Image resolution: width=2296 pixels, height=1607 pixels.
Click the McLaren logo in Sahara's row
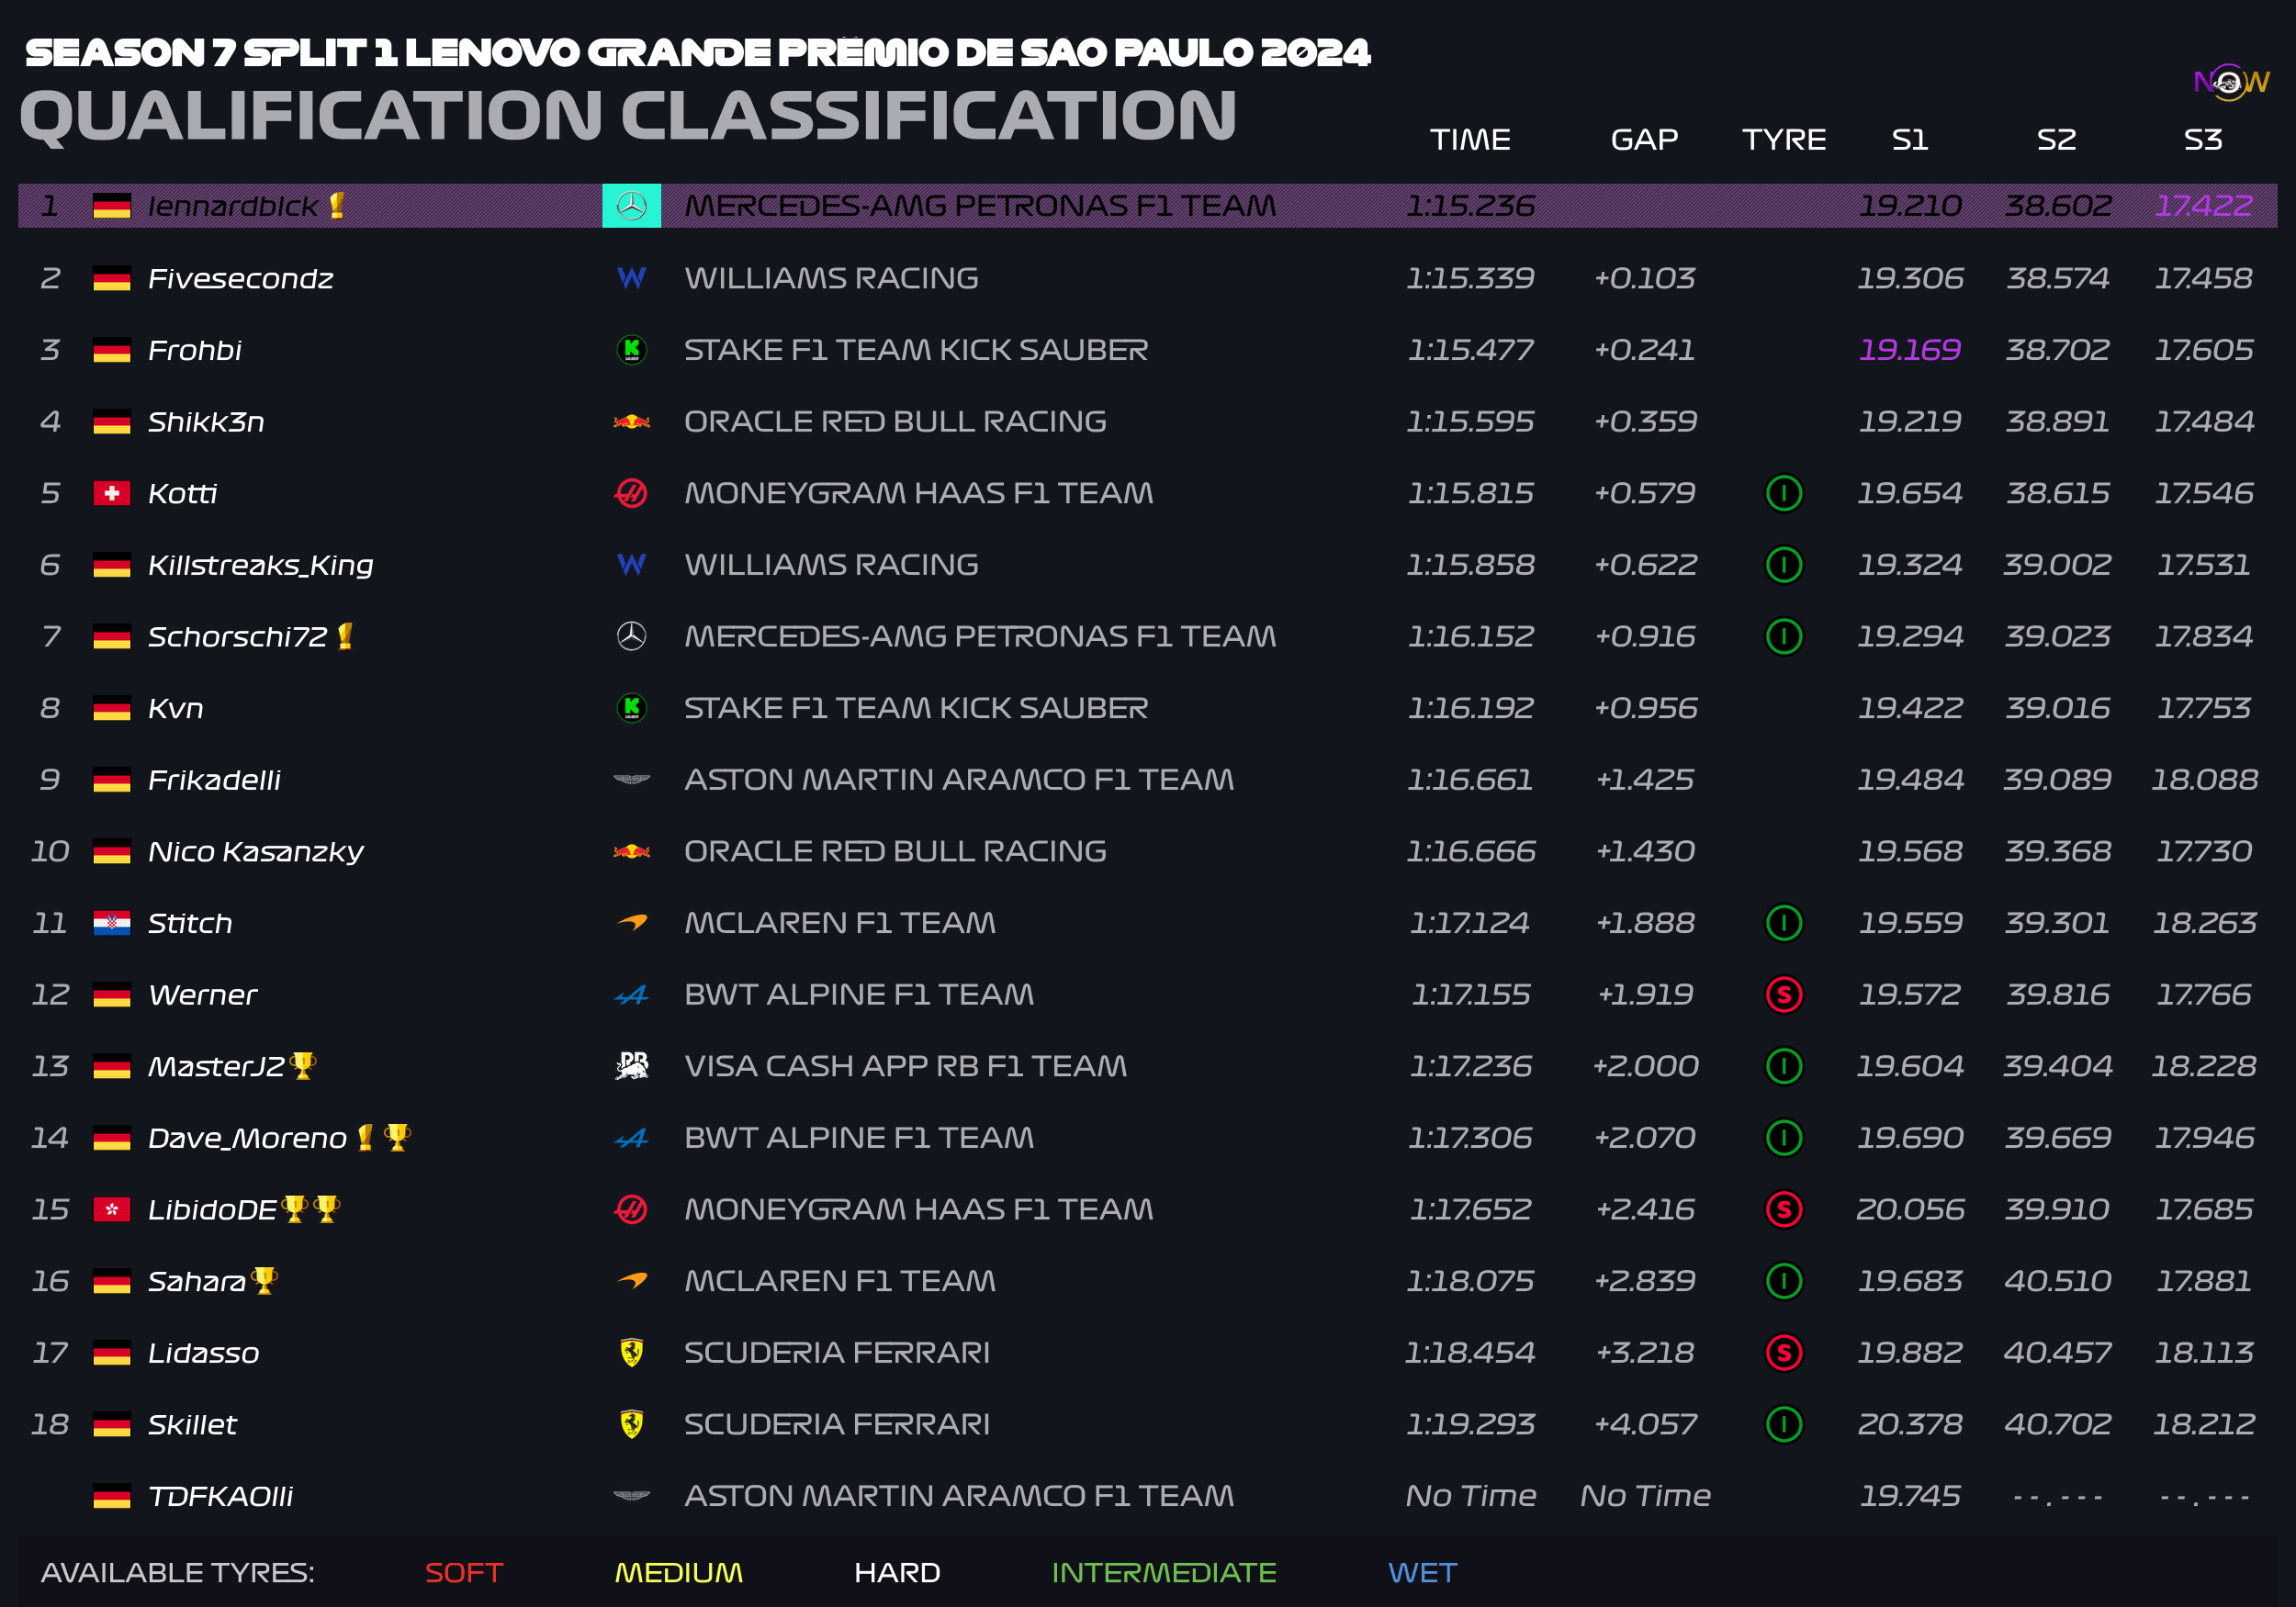tap(631, 1280)
